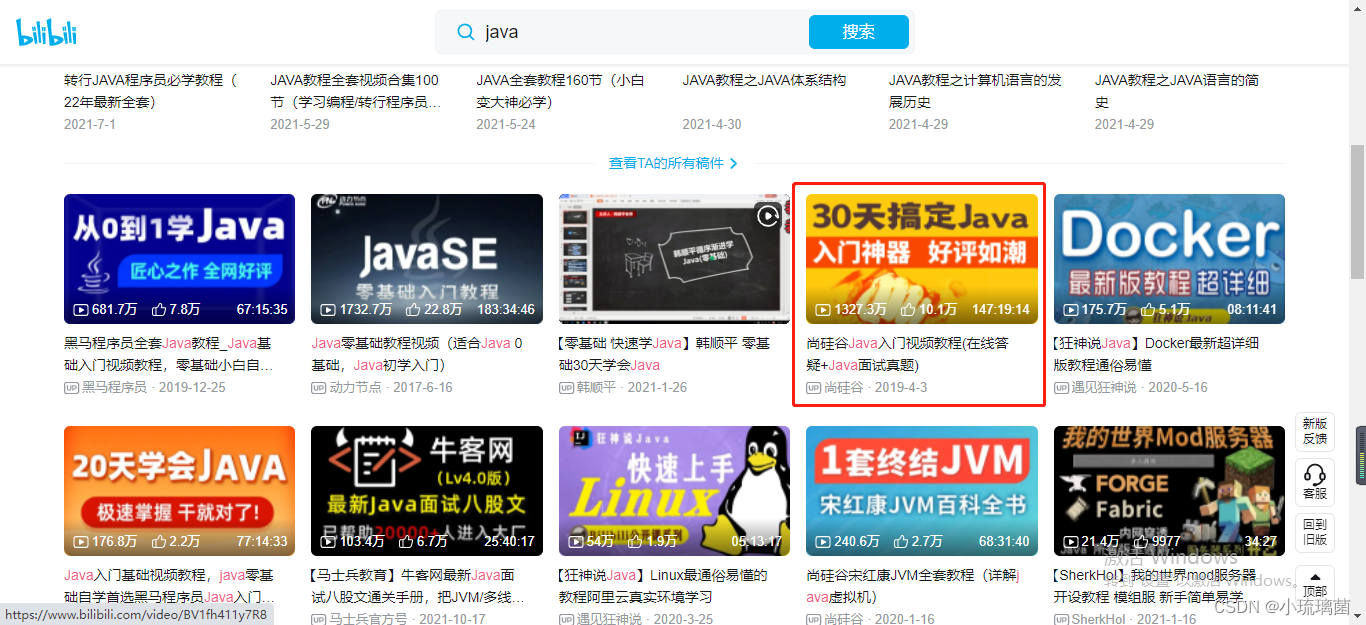Click UP badge icon before 遇见狂神说 2020-5-16
This screenshot has height=625, width=1366.
click(x=1061, y=388)
